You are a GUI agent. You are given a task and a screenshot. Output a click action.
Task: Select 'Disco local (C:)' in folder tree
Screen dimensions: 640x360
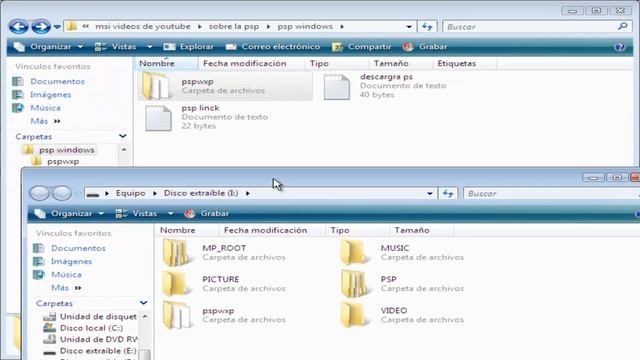(x=91, y=328)
